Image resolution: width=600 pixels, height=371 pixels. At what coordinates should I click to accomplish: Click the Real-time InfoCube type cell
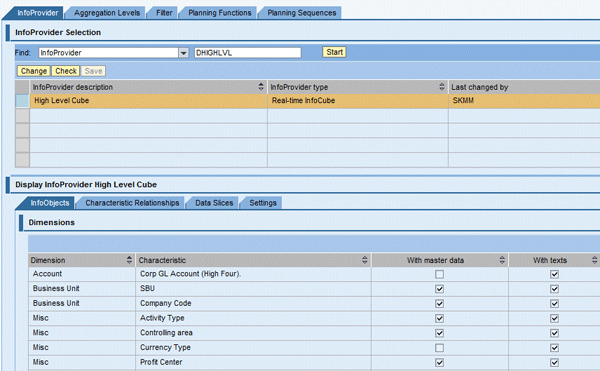point(357,101)
